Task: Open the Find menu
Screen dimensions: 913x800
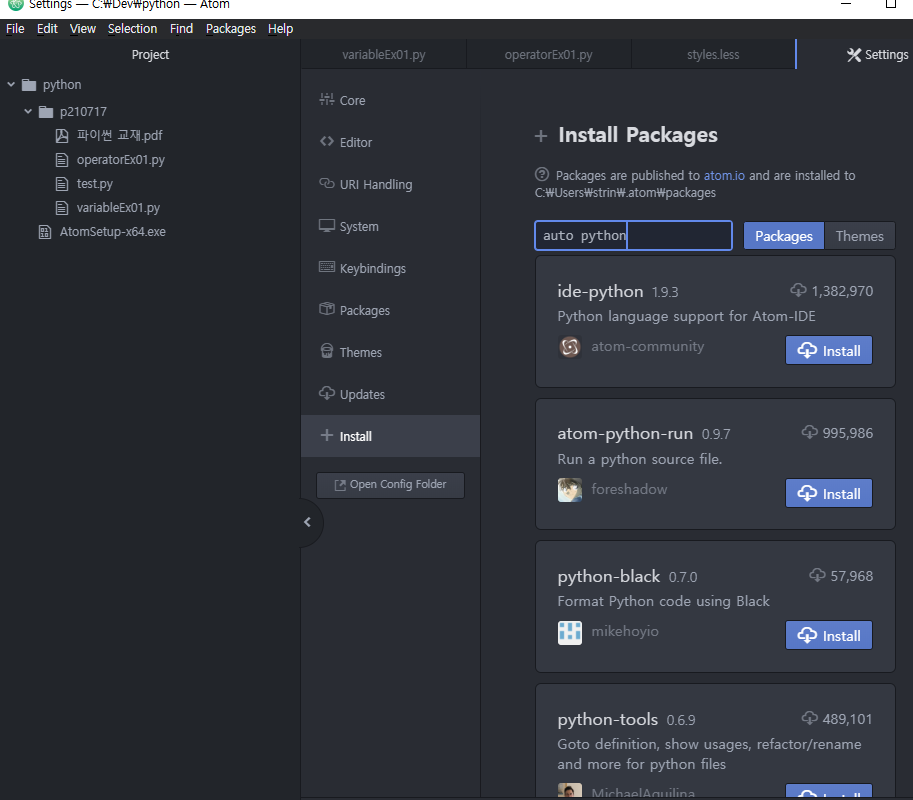Action: (181, 29)
